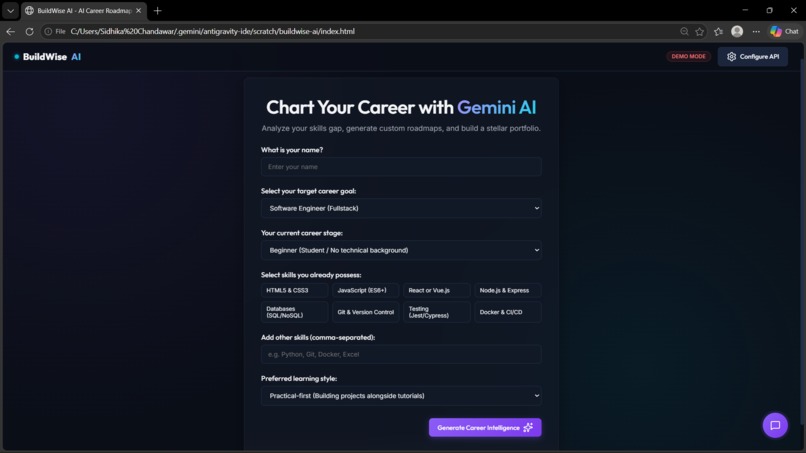
Task: Restore down the browser window
Action: coord(770,10)
